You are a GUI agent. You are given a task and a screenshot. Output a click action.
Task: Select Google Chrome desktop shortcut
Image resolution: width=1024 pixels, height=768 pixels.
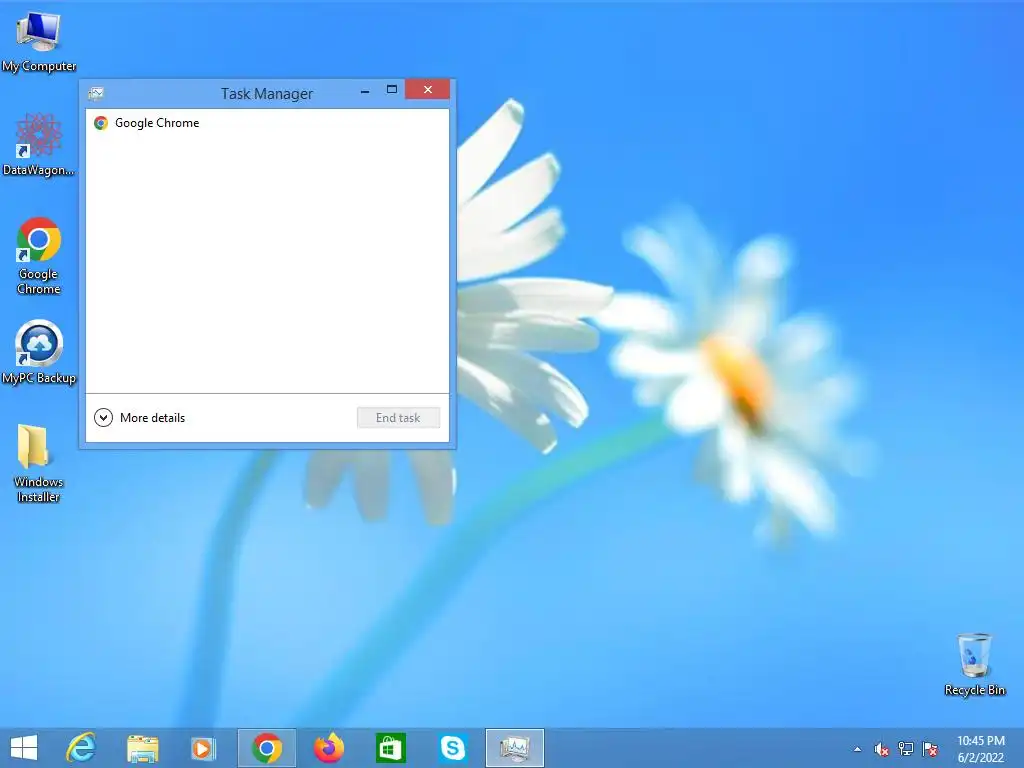pos(39,255)
